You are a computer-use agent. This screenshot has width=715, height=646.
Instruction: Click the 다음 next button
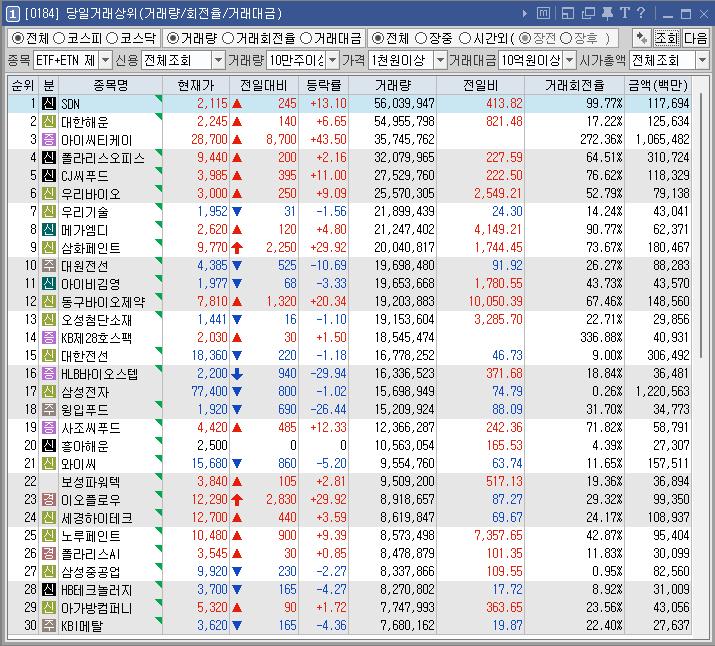coord(695,38)
